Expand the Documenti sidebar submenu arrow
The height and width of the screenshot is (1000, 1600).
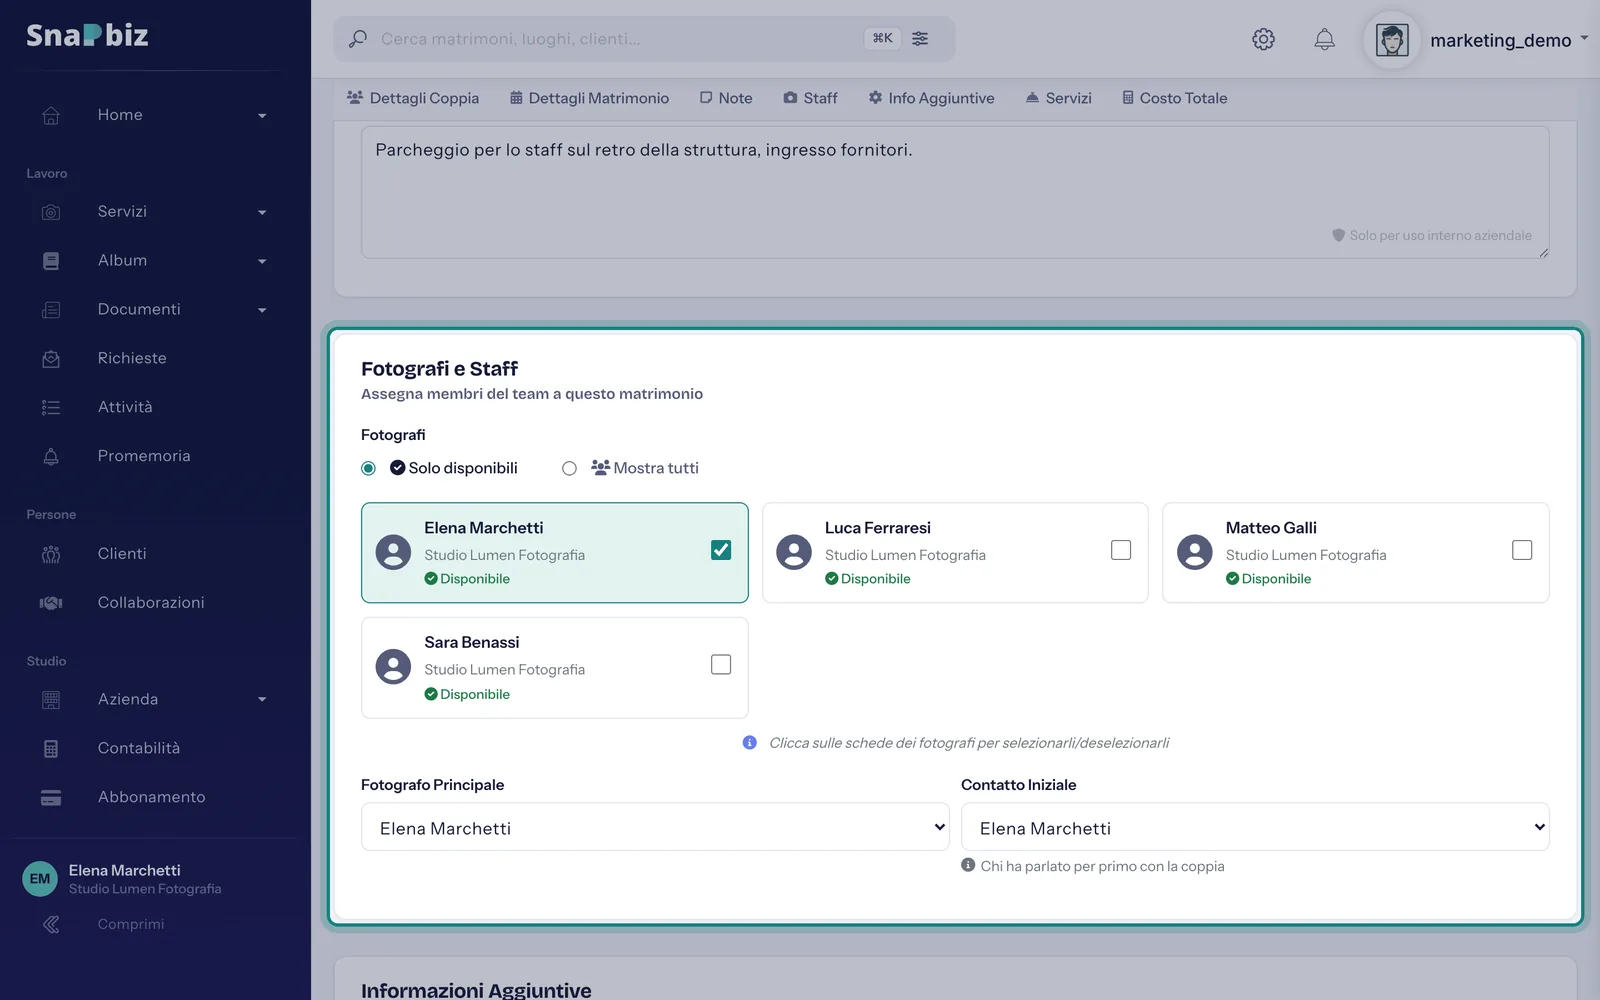[x=262, y=311]
